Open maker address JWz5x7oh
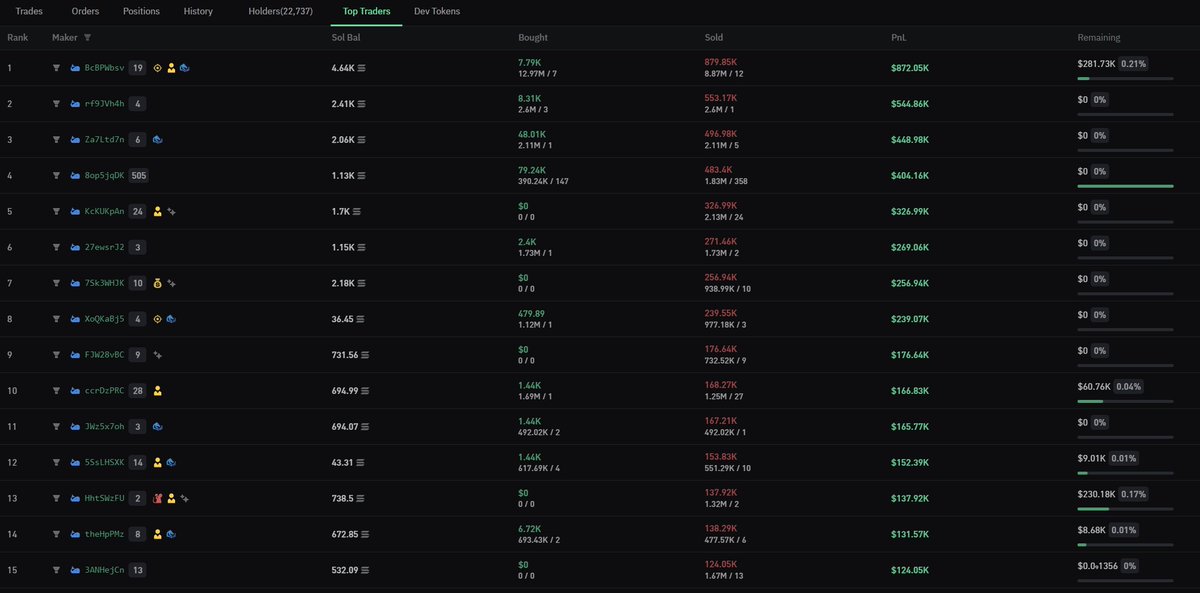Image resolution: width=1200 pixels, height=593 pixels. [105, 427]
